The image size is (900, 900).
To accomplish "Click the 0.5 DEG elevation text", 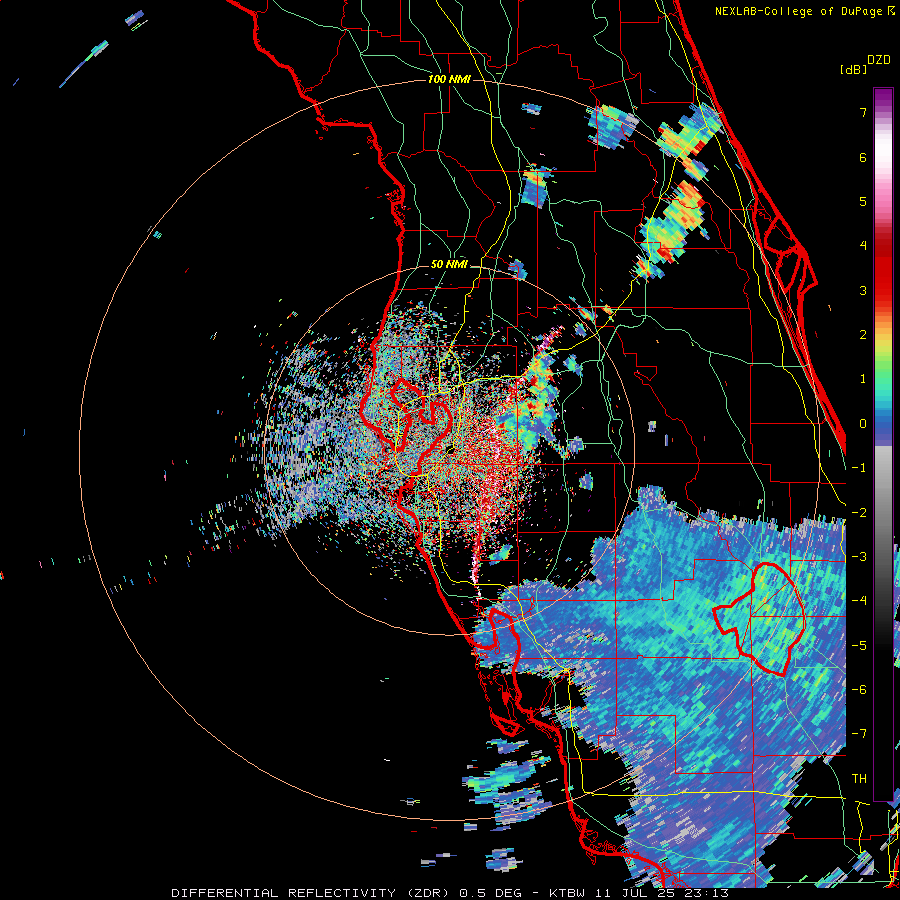I will click(x=491, y=893).
